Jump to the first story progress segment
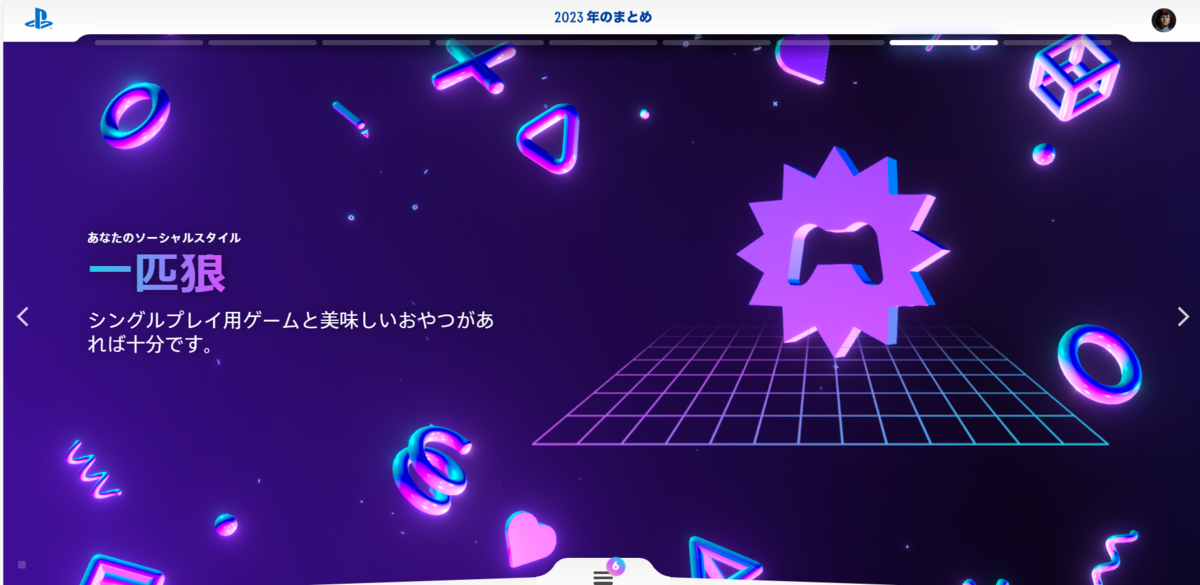 coord(149,43)
